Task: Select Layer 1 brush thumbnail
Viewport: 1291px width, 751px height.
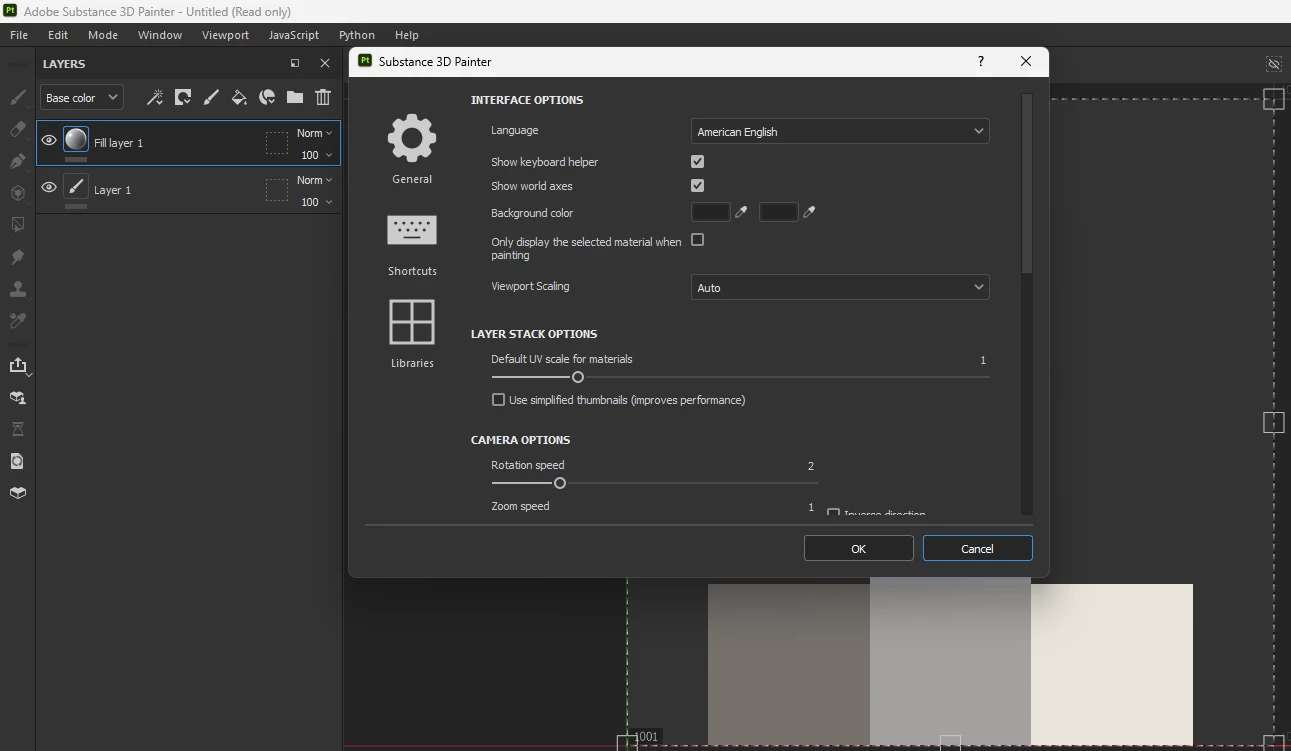Action: click(76, 186)
